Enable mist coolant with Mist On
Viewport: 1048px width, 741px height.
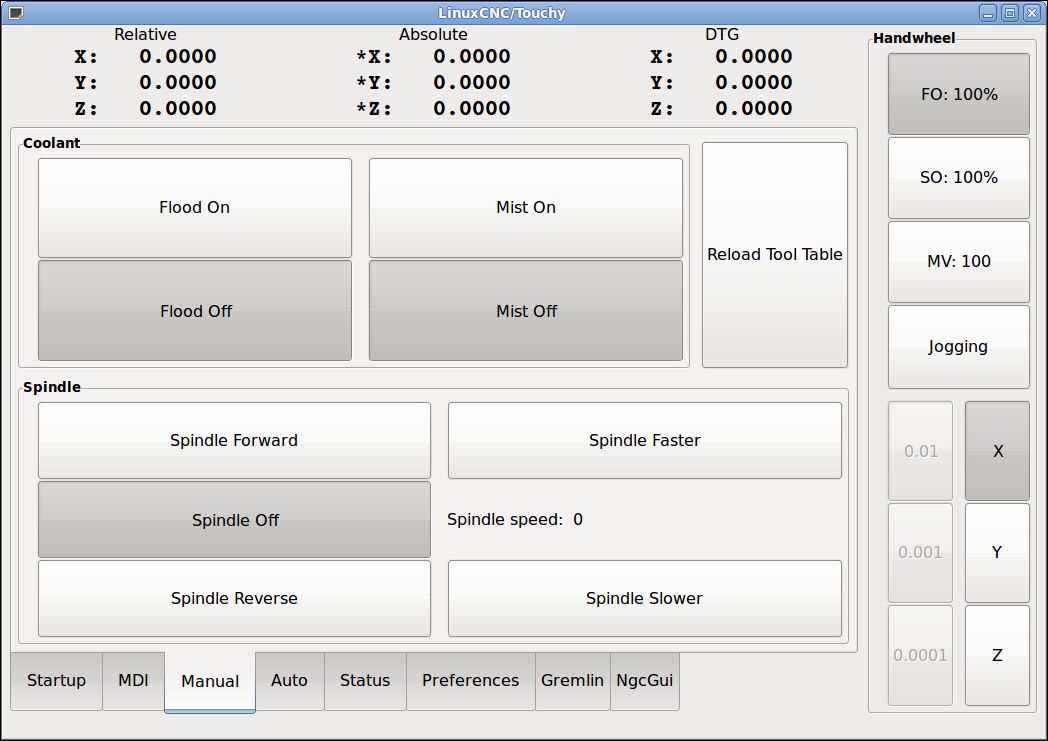point(526,208)
